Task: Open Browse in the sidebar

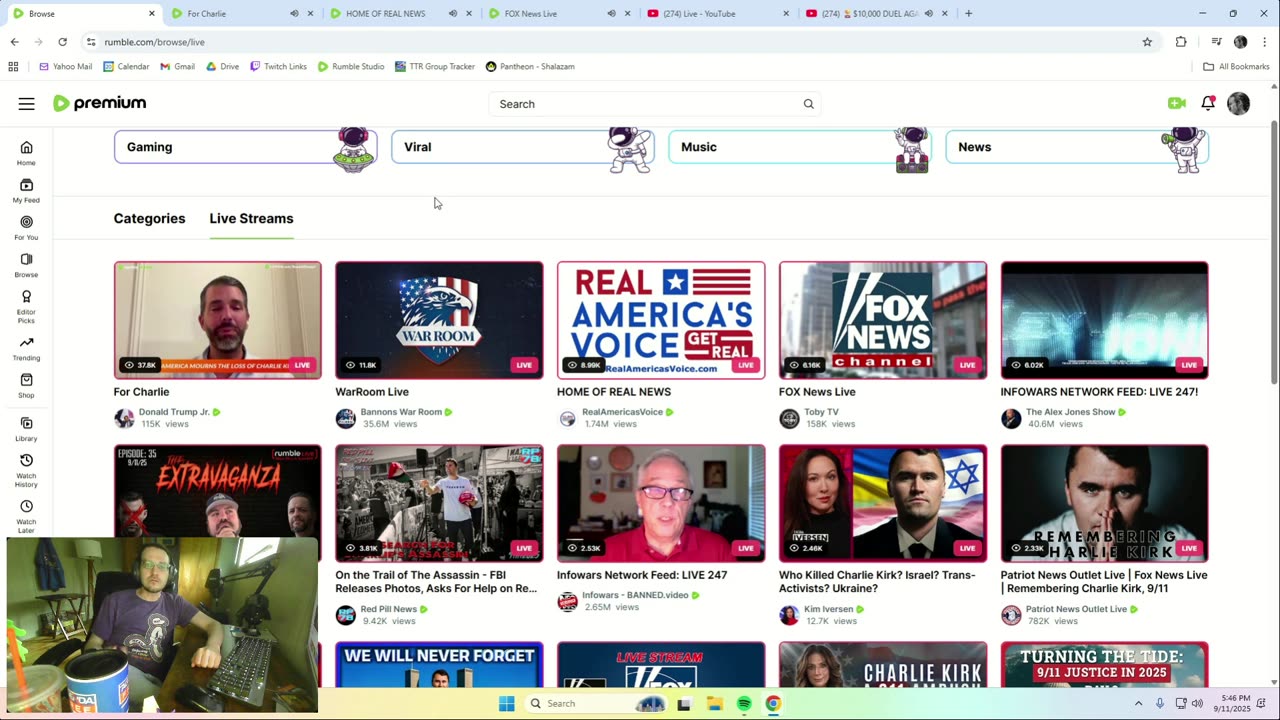Action: click(x=26, y=265)
